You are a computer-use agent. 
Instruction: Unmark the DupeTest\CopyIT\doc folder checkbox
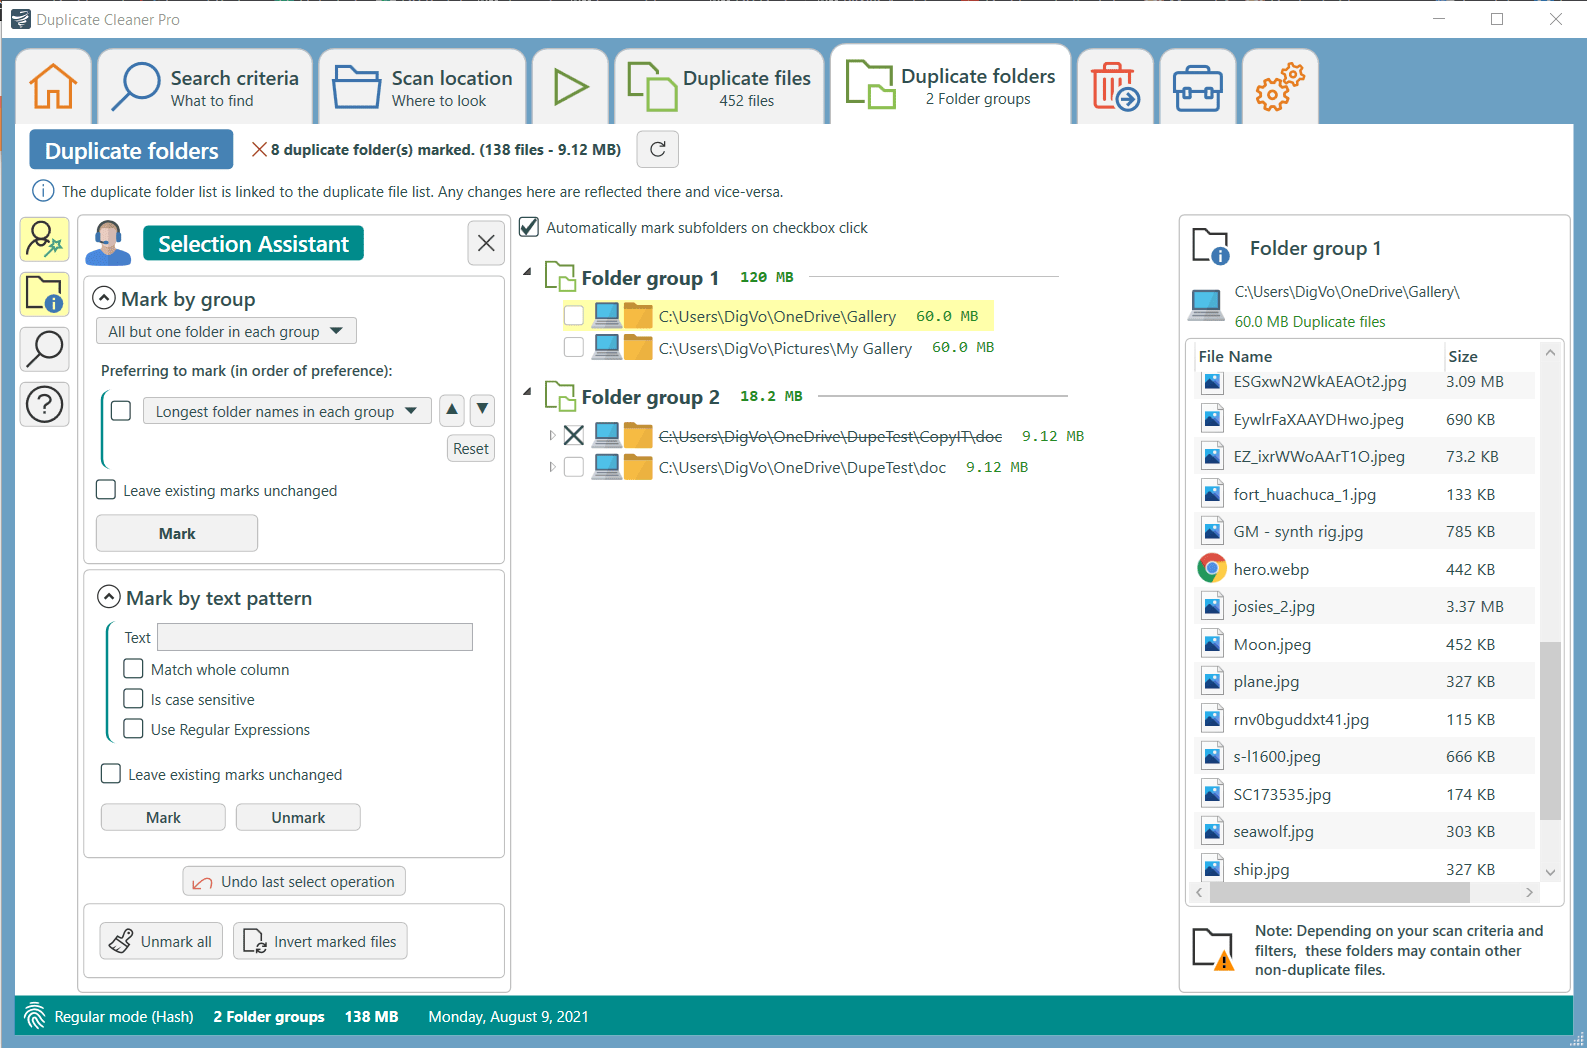coord(574,435)
